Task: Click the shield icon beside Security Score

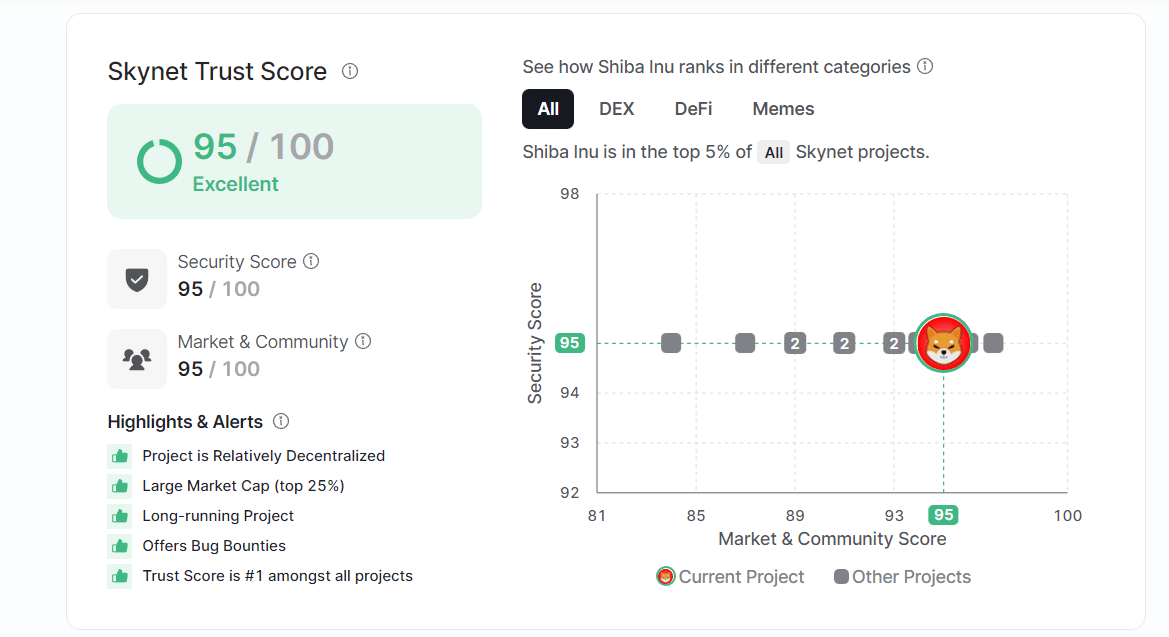Action: (137, 279)
